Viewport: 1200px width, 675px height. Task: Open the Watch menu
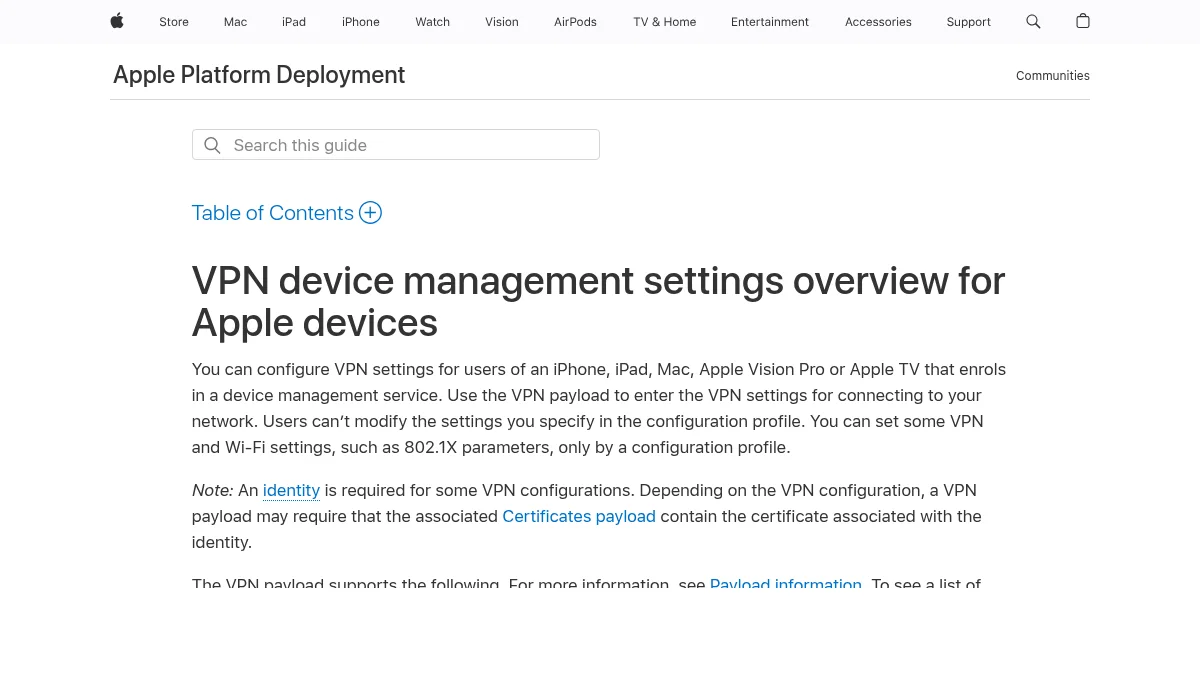tap(433, 22)
